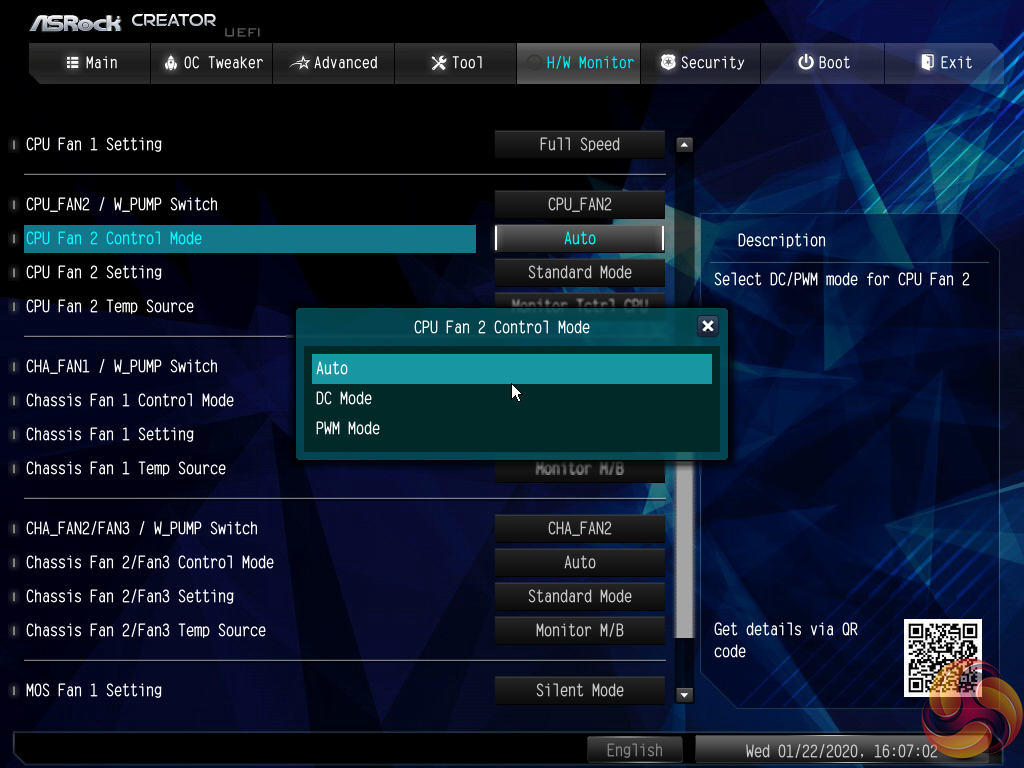Click the English language button

point(634,750)
